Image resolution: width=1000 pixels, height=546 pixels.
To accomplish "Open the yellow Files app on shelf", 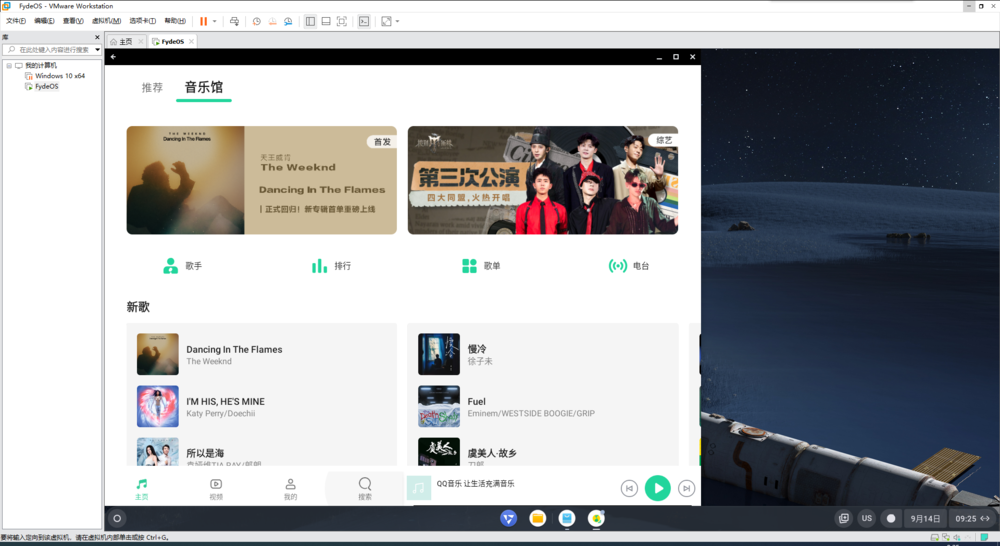I will (x=538, y=519).
